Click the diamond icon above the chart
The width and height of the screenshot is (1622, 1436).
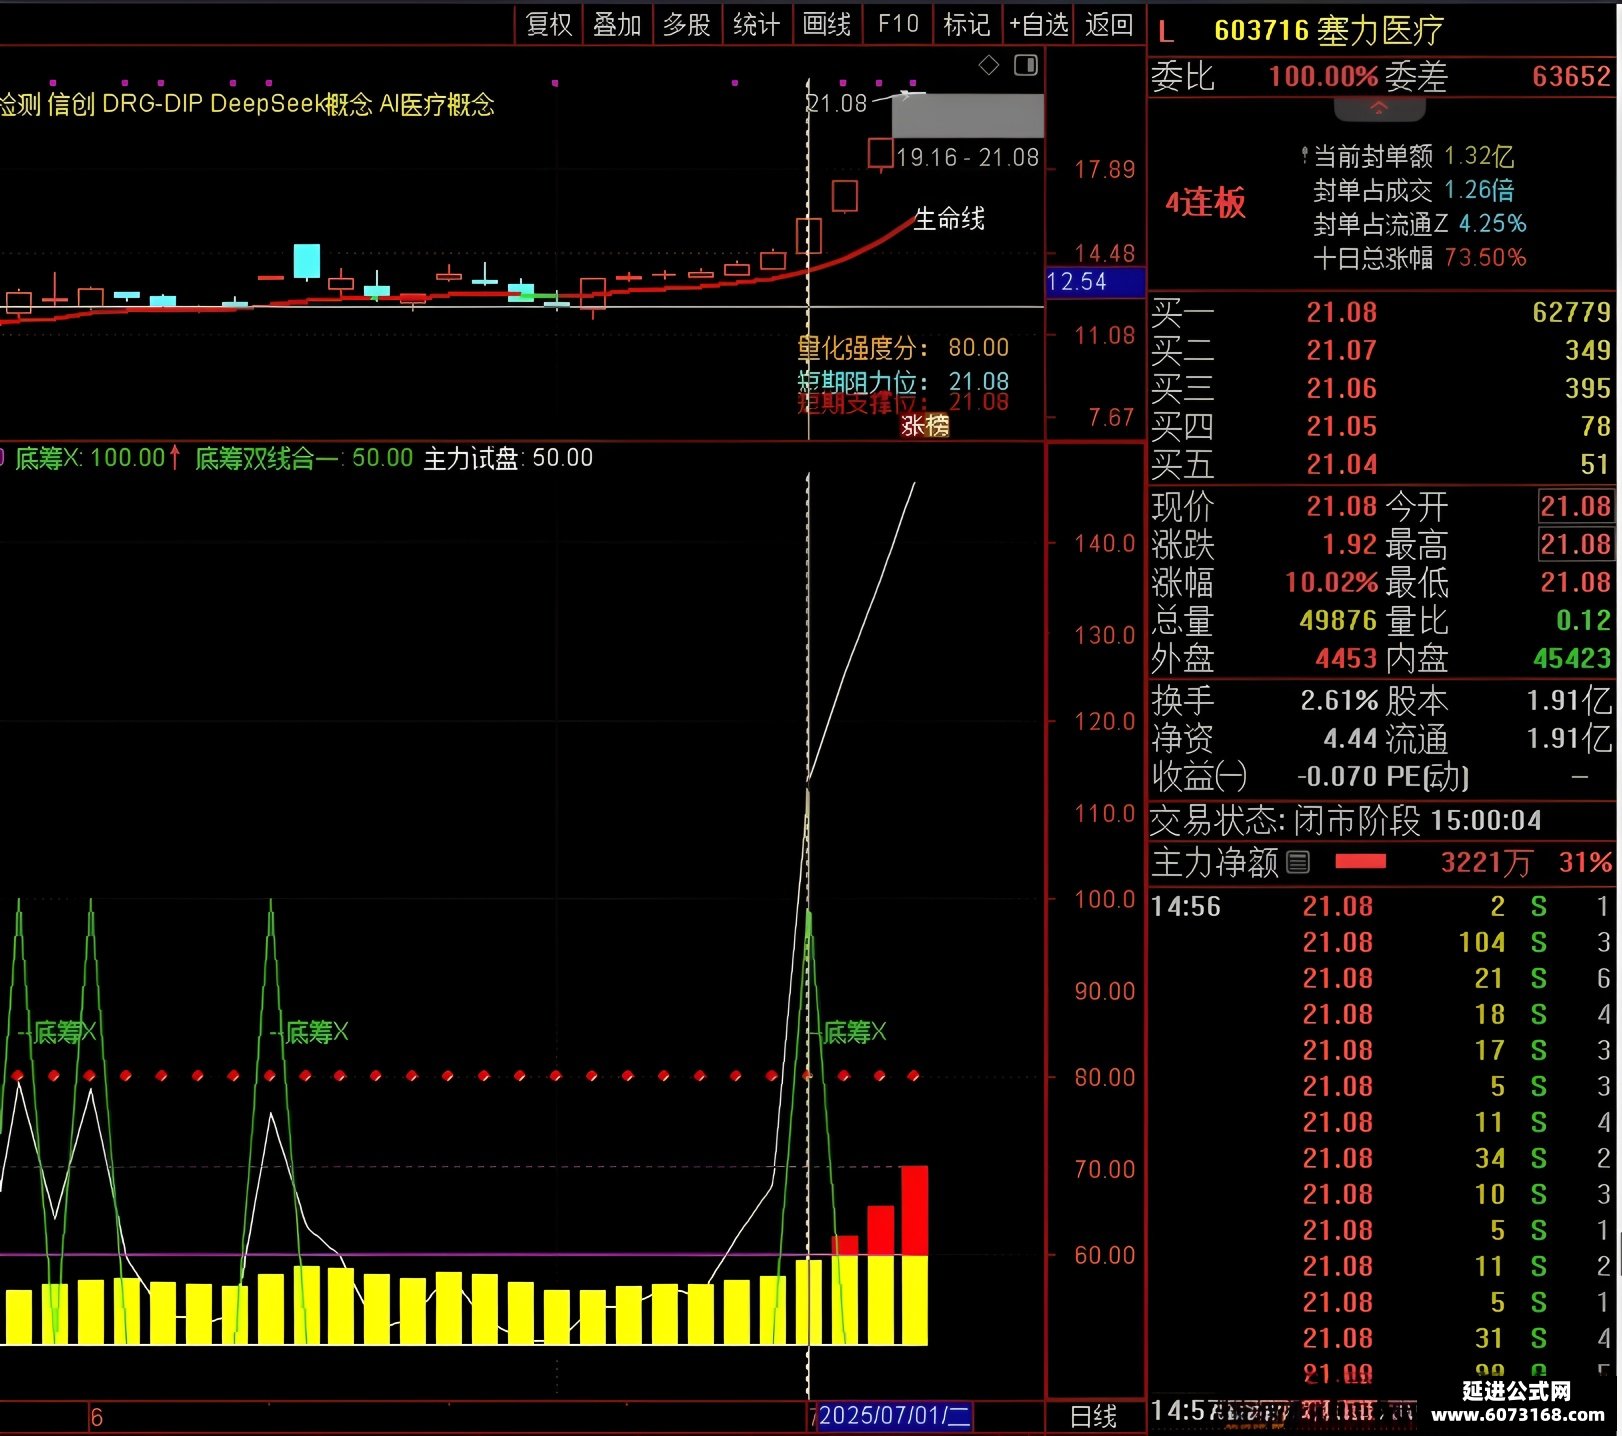point(989,66)
